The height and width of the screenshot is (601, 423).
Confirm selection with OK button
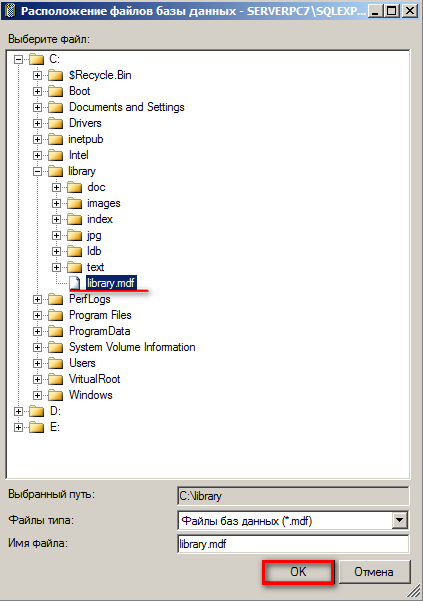pyautogui.click(x=298, y=572)
